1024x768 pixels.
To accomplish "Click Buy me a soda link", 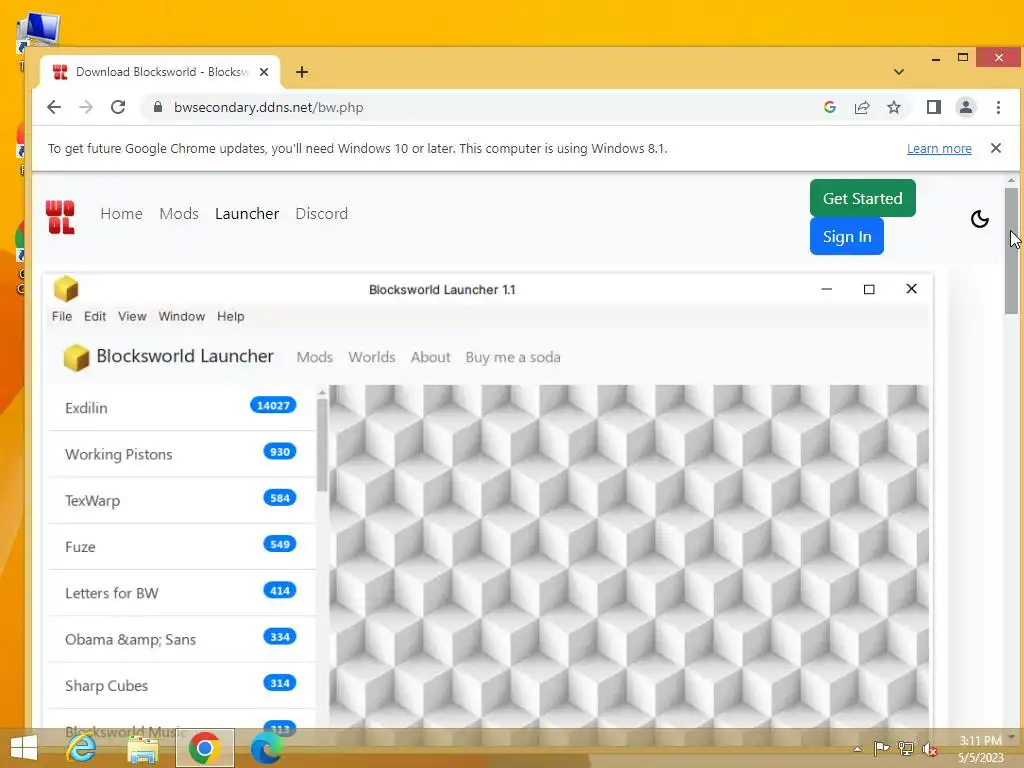I will [x=513, y=357].
